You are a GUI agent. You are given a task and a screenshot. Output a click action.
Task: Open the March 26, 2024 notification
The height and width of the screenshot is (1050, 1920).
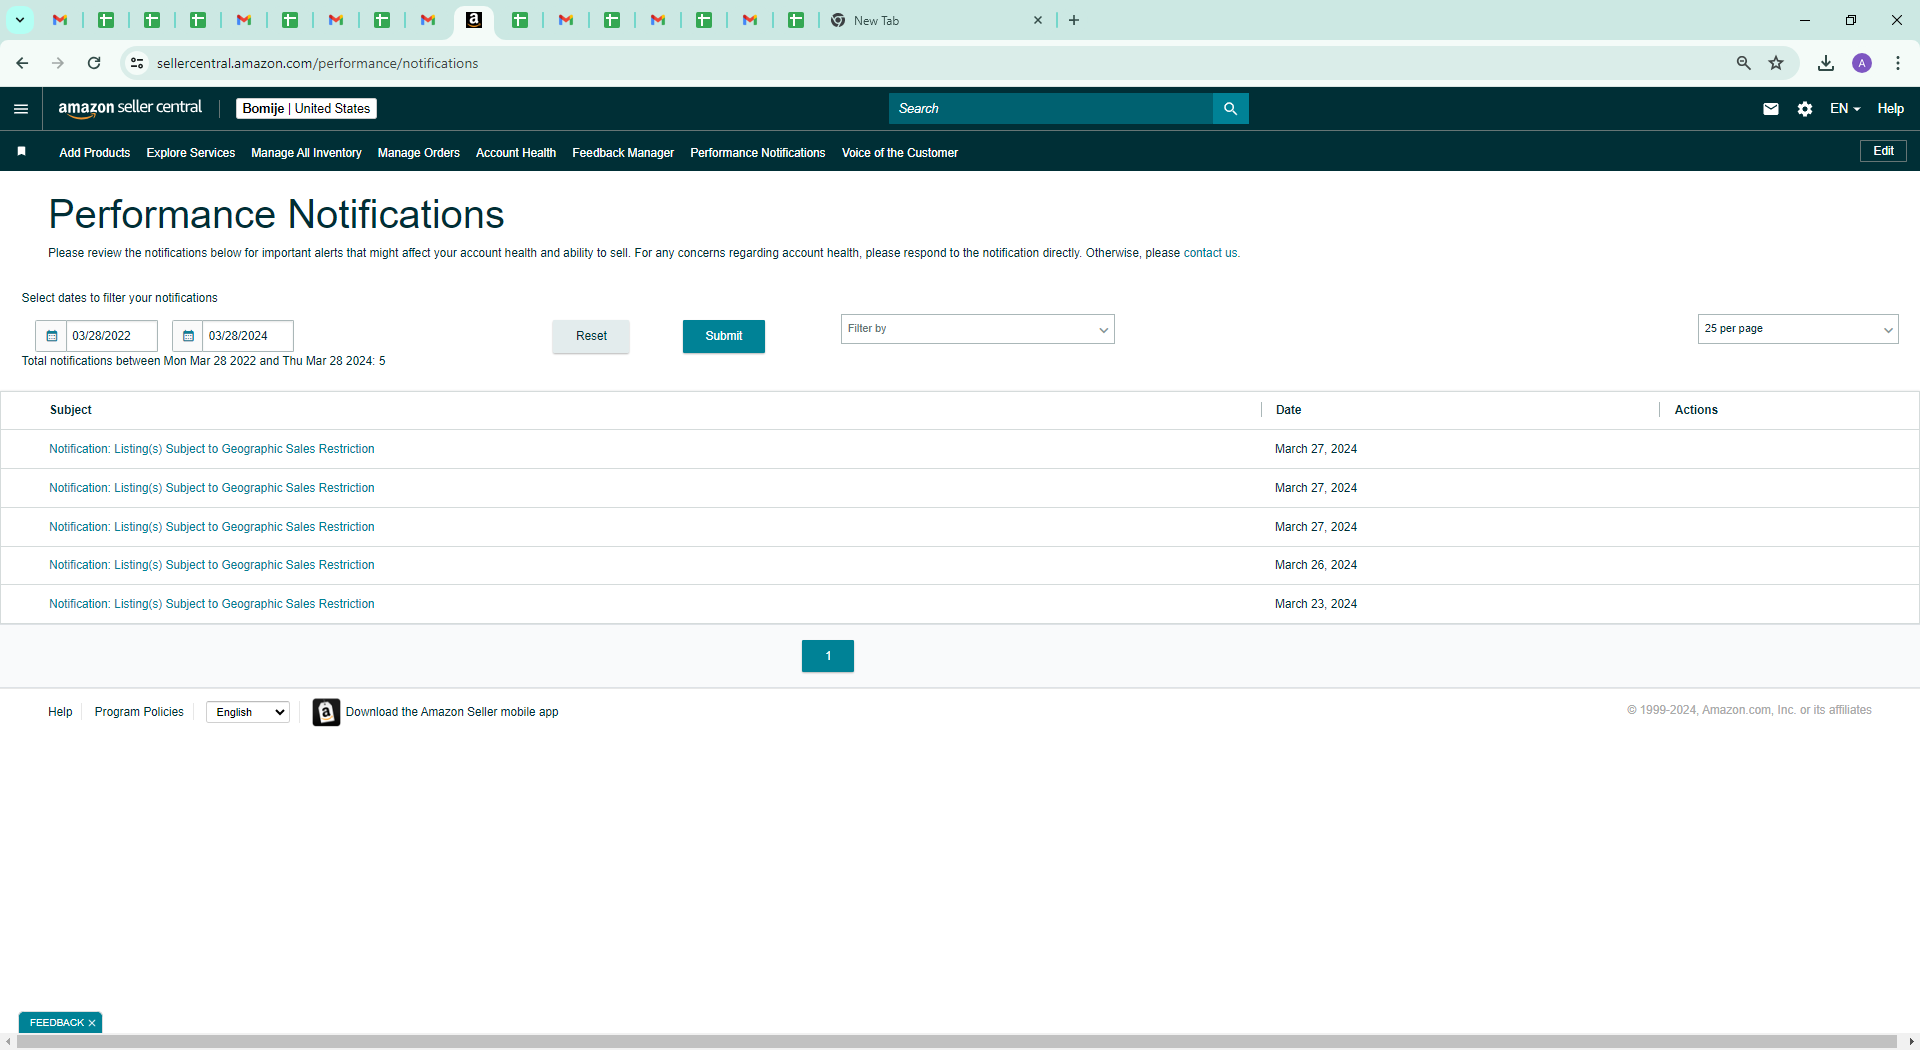click(x=212, y=565)
